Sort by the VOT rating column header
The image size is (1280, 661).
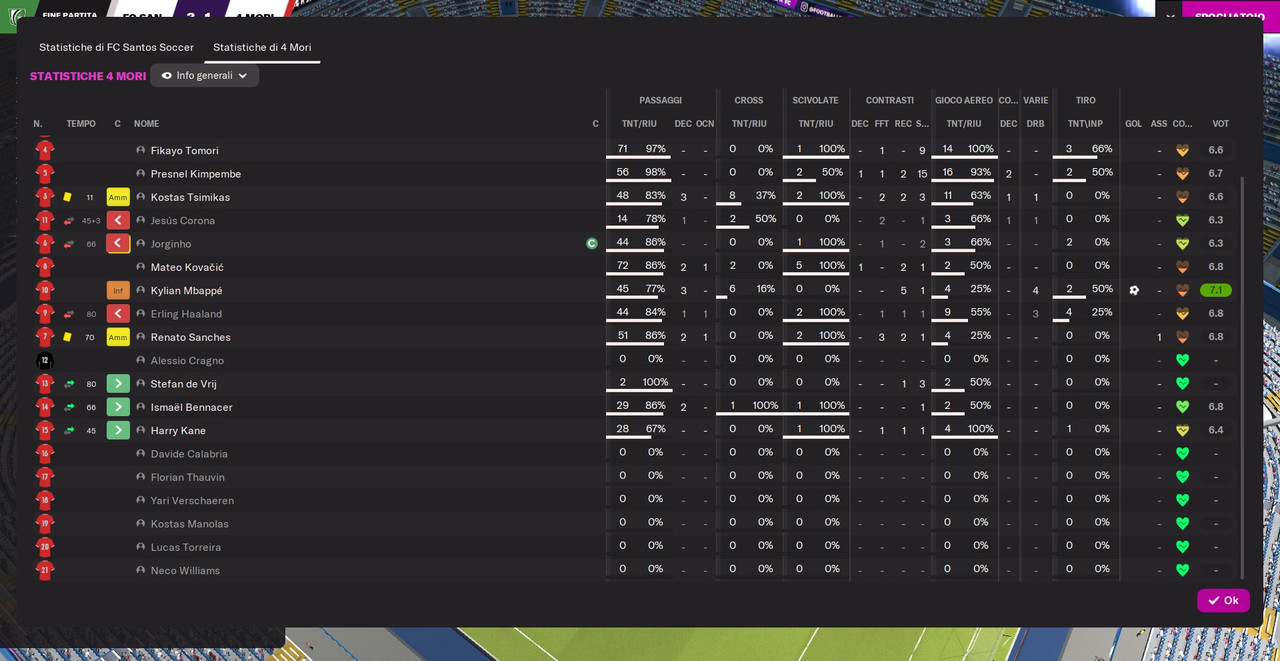1220,124
